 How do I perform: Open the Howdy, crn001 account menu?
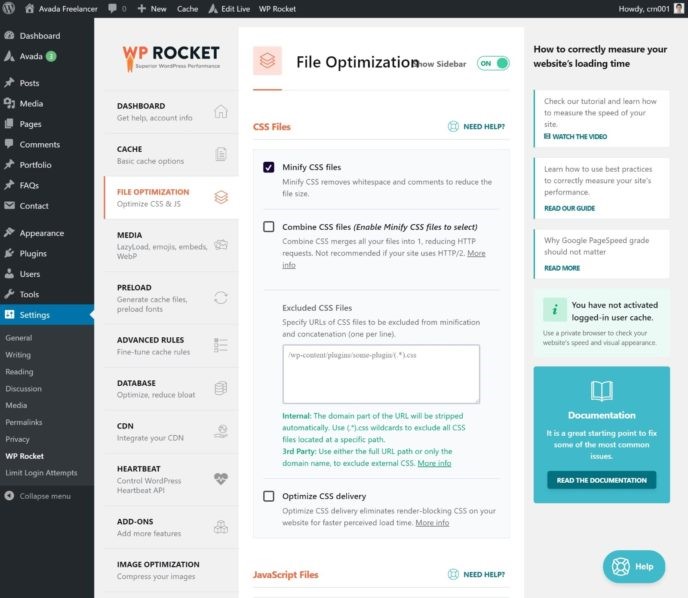click(651, 8)
